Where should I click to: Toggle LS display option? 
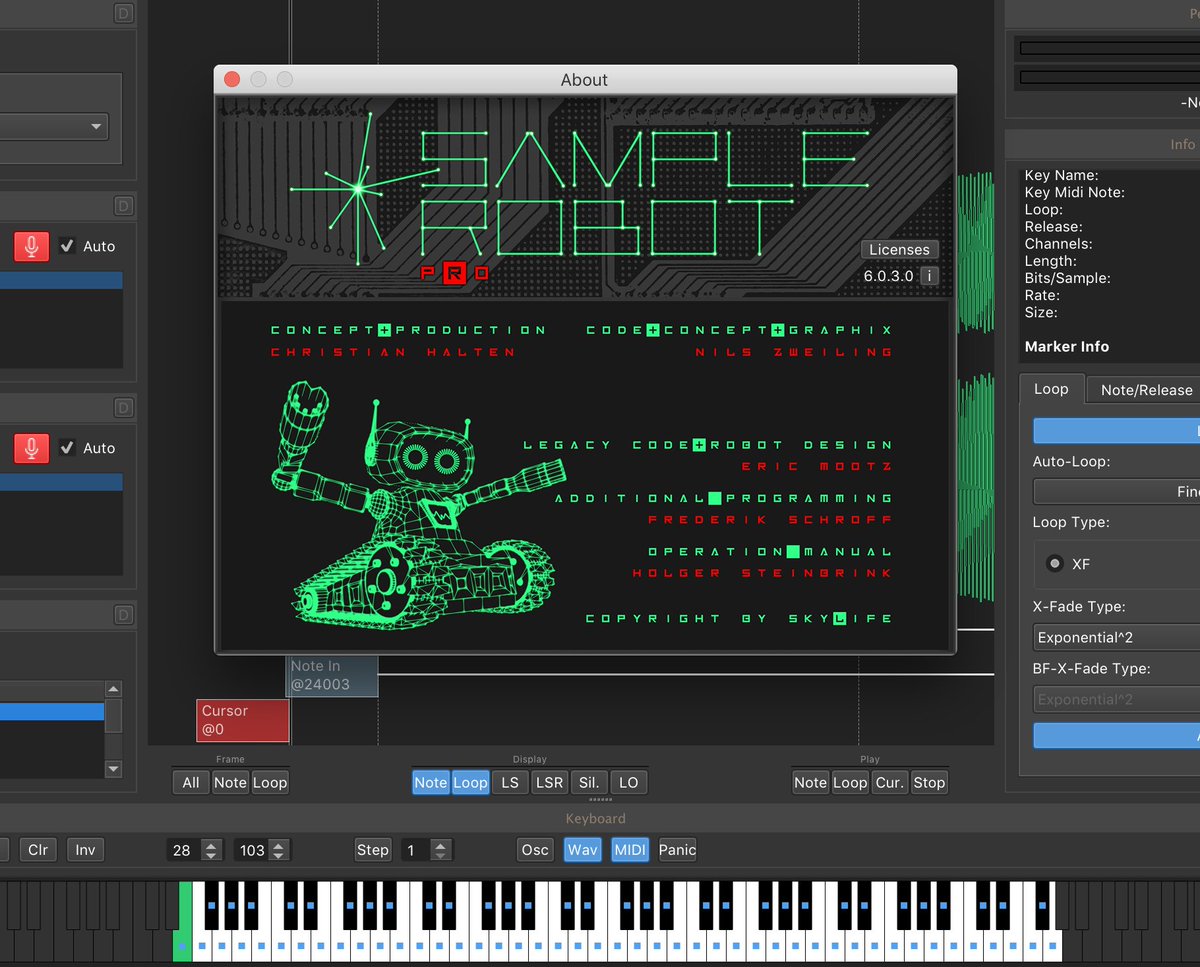click(x=510, y=782)
